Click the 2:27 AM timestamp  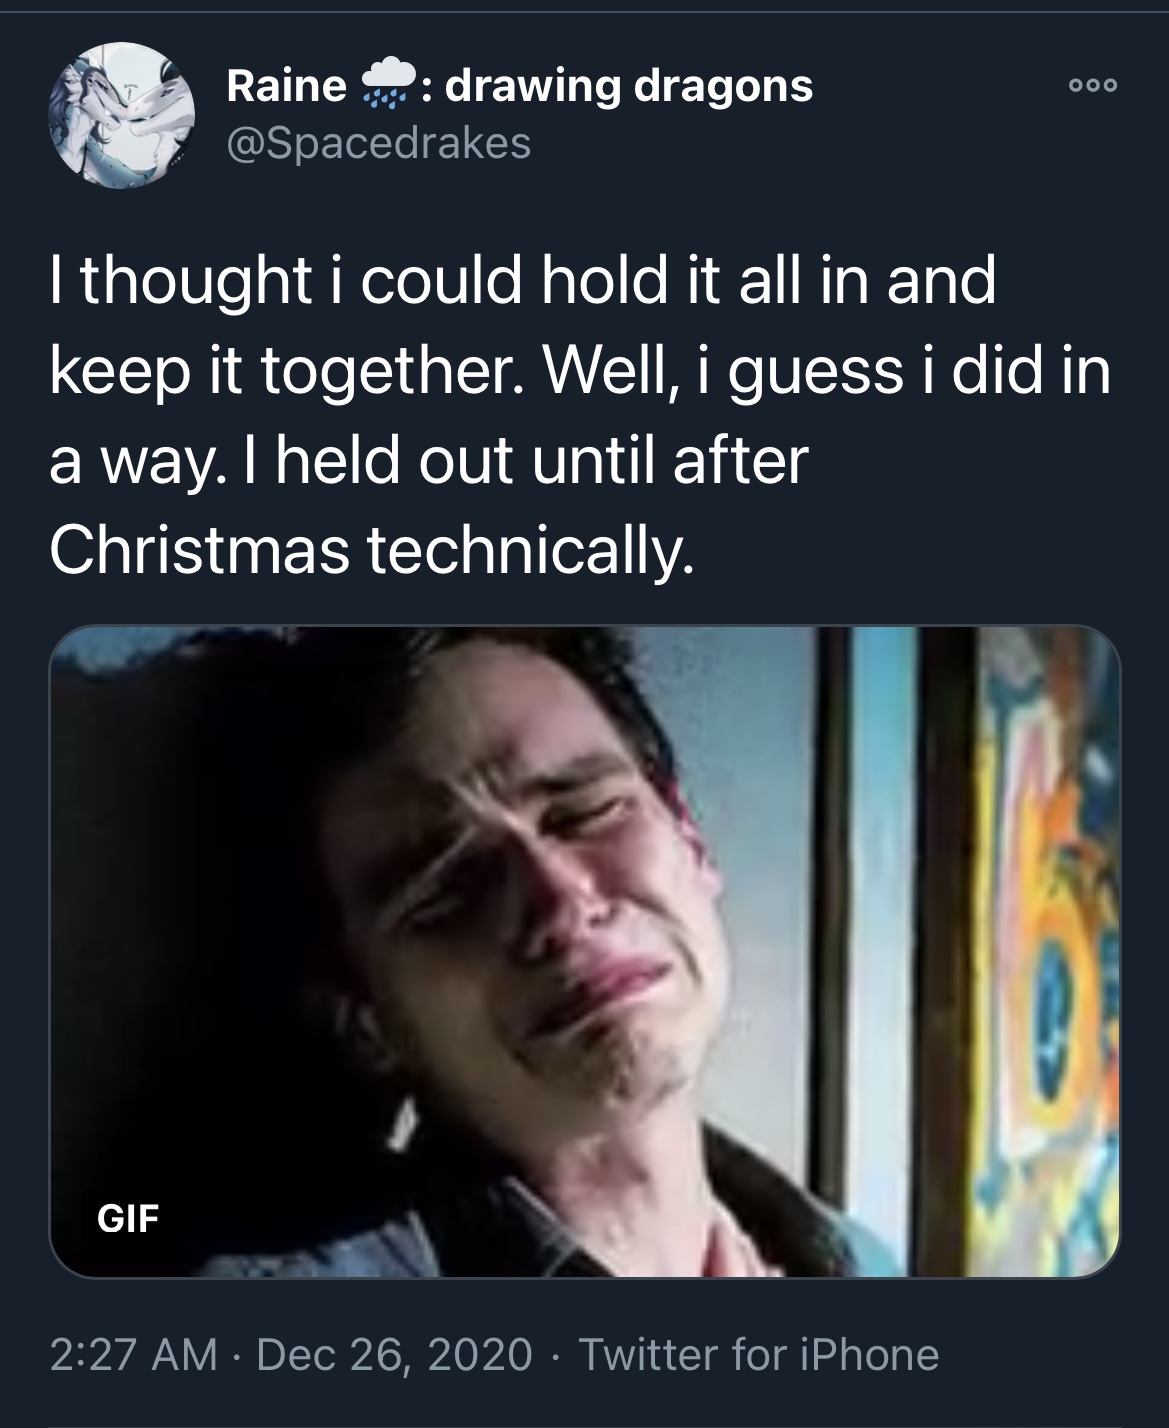(x=132, y=1354)
